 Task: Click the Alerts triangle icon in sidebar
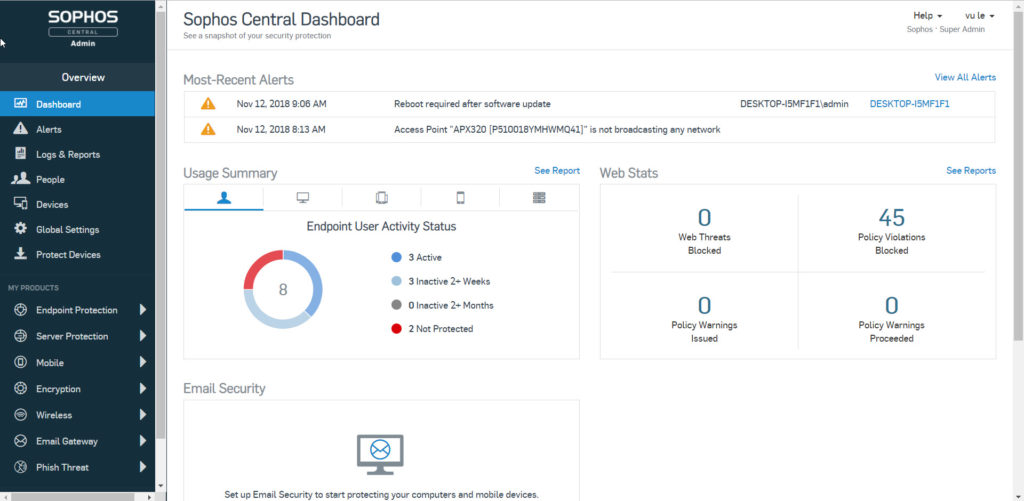(x=20, y=129)
